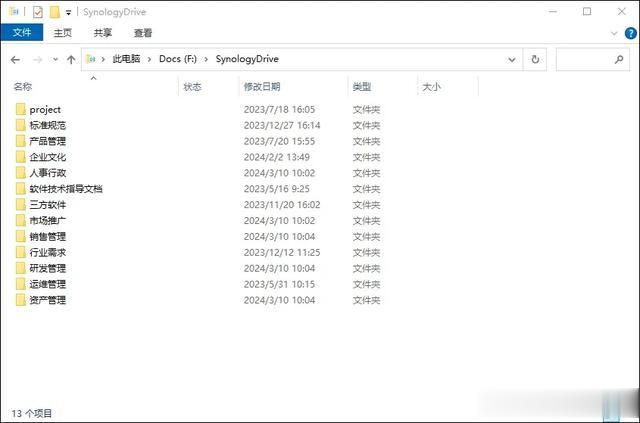Click the date 2023/12/27 16:14
Image resolution: width=640 pixels, height=423 pixels.
pyautogui.click(x=282, y=125)
